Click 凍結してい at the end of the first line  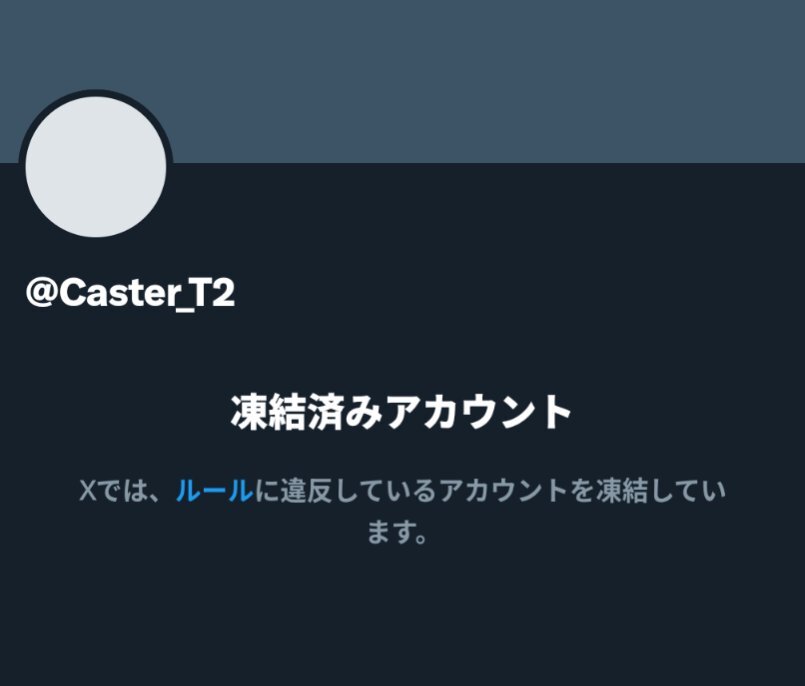tap(661, 490)
